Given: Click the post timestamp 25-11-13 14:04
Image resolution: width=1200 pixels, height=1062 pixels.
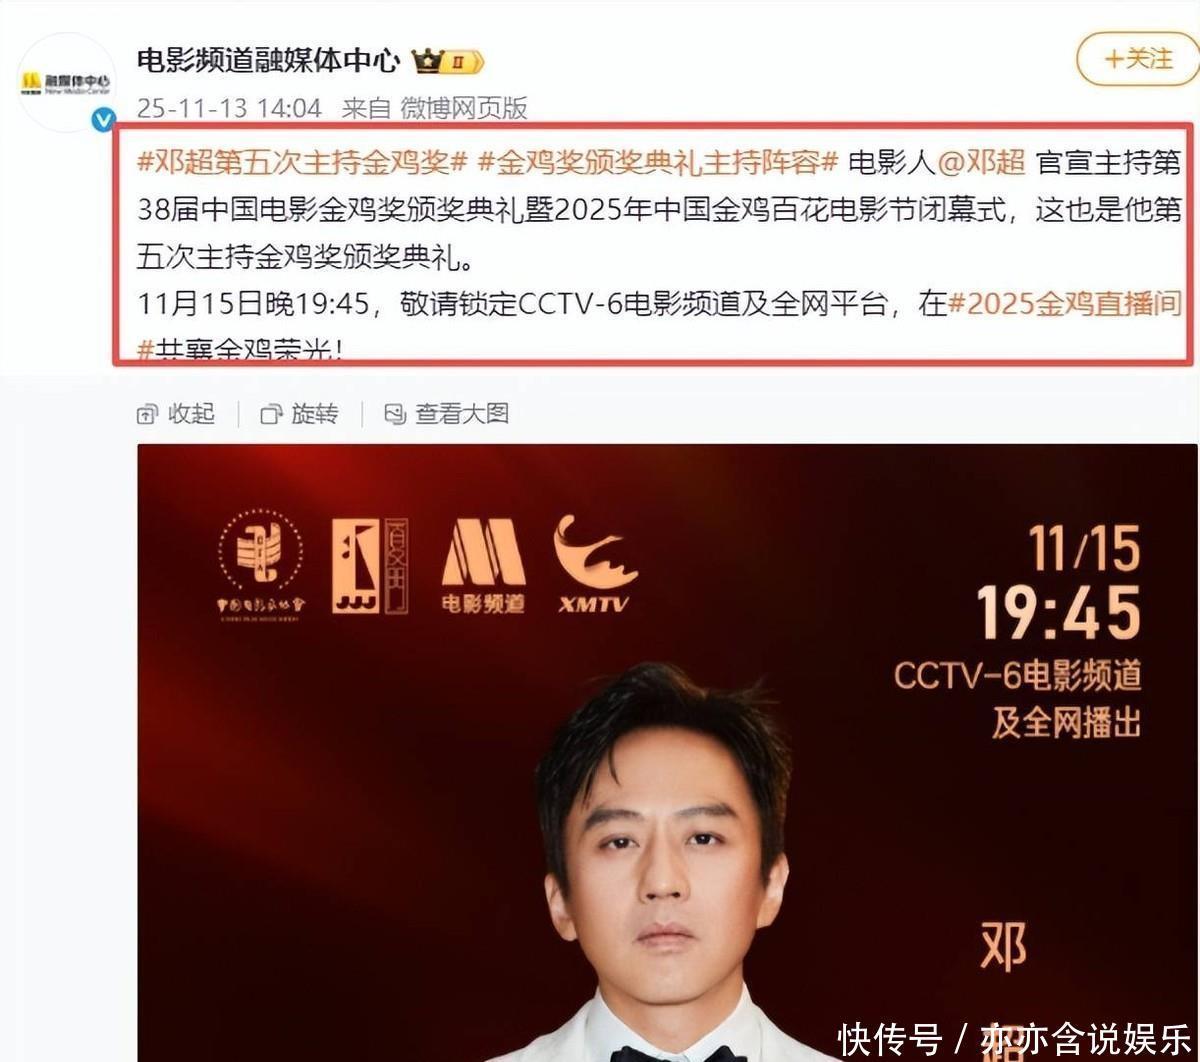Looking at the screenshot, I should pyautogui.click(x=229, y=108).
